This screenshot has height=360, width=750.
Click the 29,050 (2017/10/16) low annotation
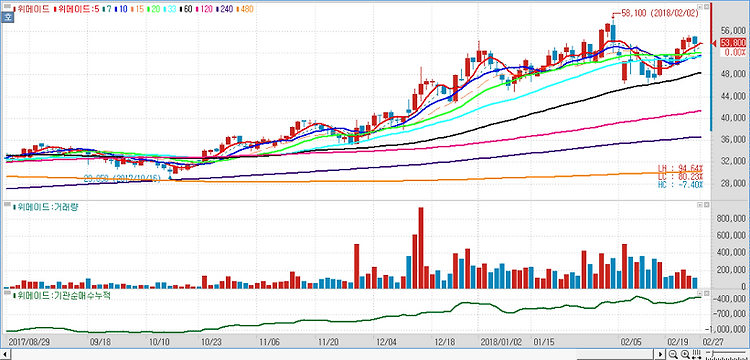(x=122, y=177)
